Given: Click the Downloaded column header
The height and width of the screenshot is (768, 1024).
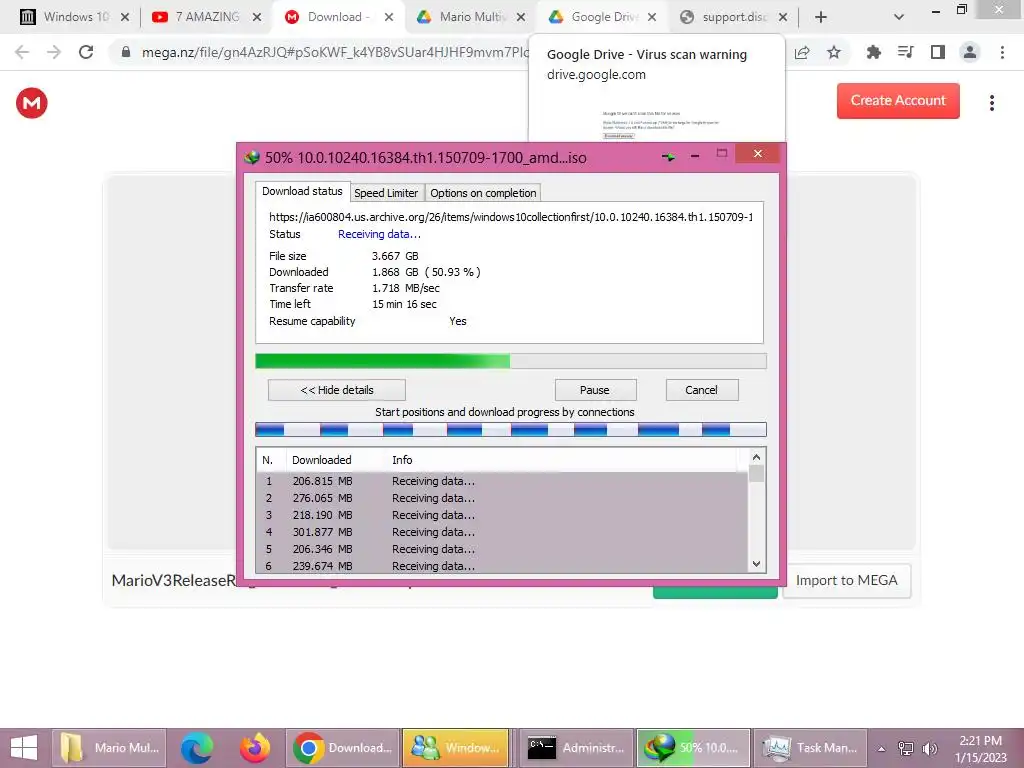Looking at the screenshot, I should (x=321, y=460).
